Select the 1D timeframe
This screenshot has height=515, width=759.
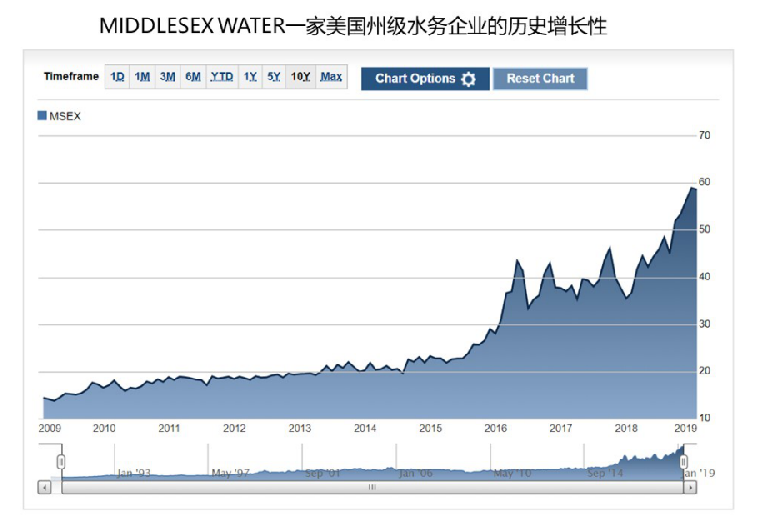click(x=117, y=76)
